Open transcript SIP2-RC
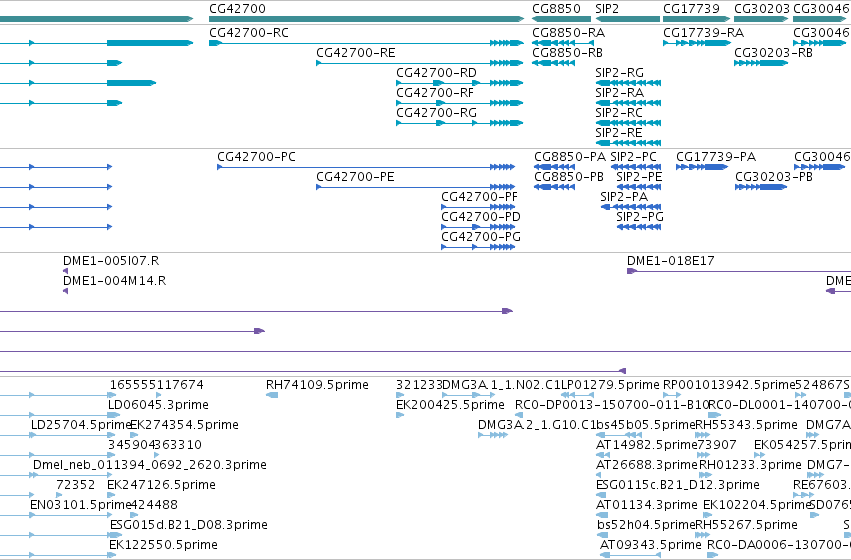851x560 pixels. (628, 123)
